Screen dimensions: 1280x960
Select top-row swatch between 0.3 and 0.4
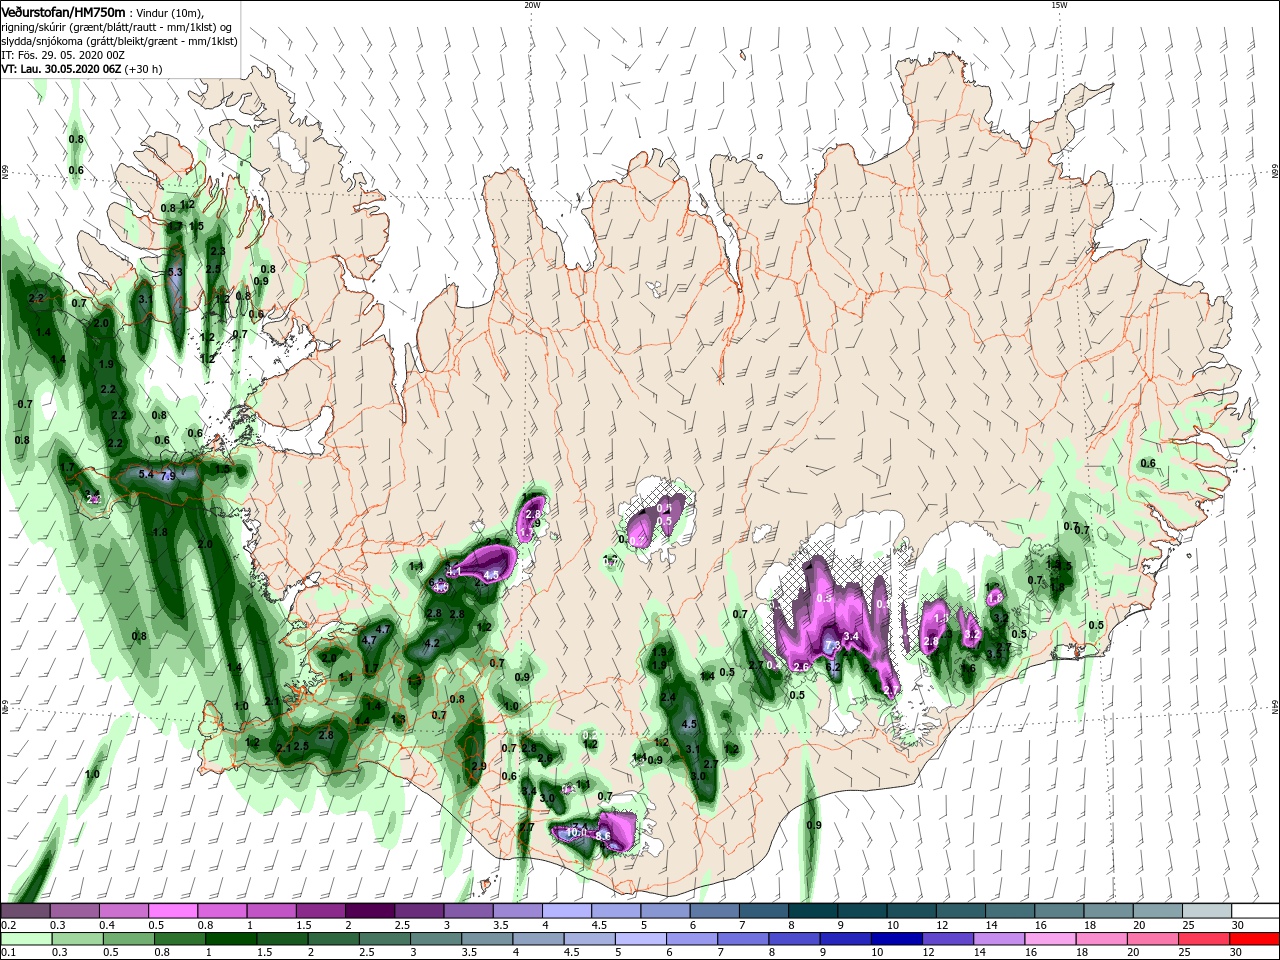[75, 911]
